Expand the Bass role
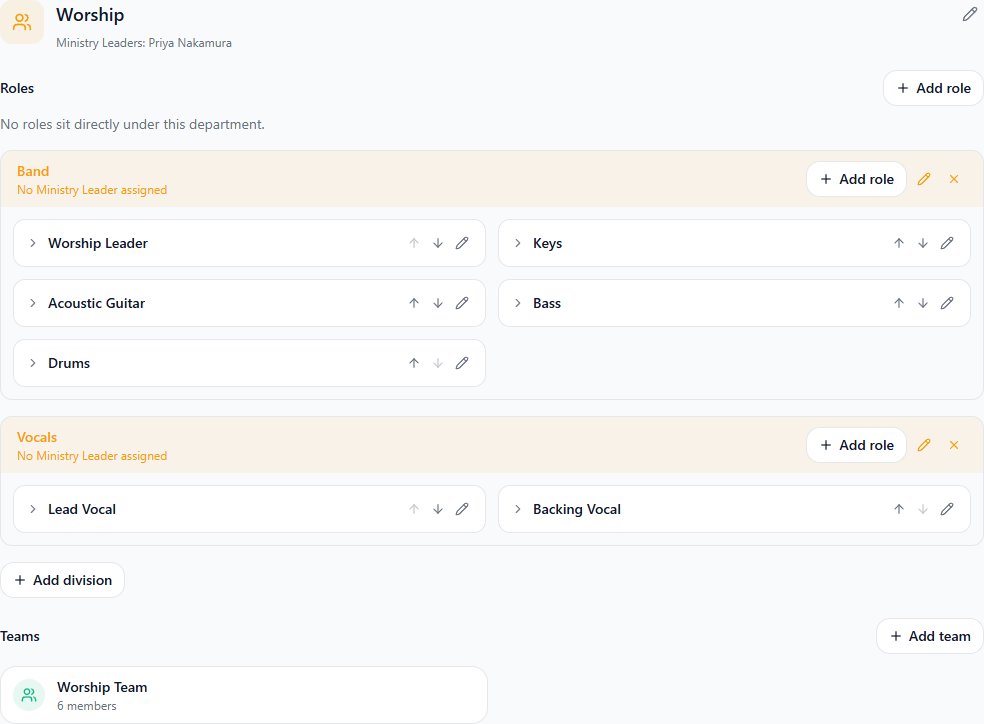The image size is (984, 724). 518,304
